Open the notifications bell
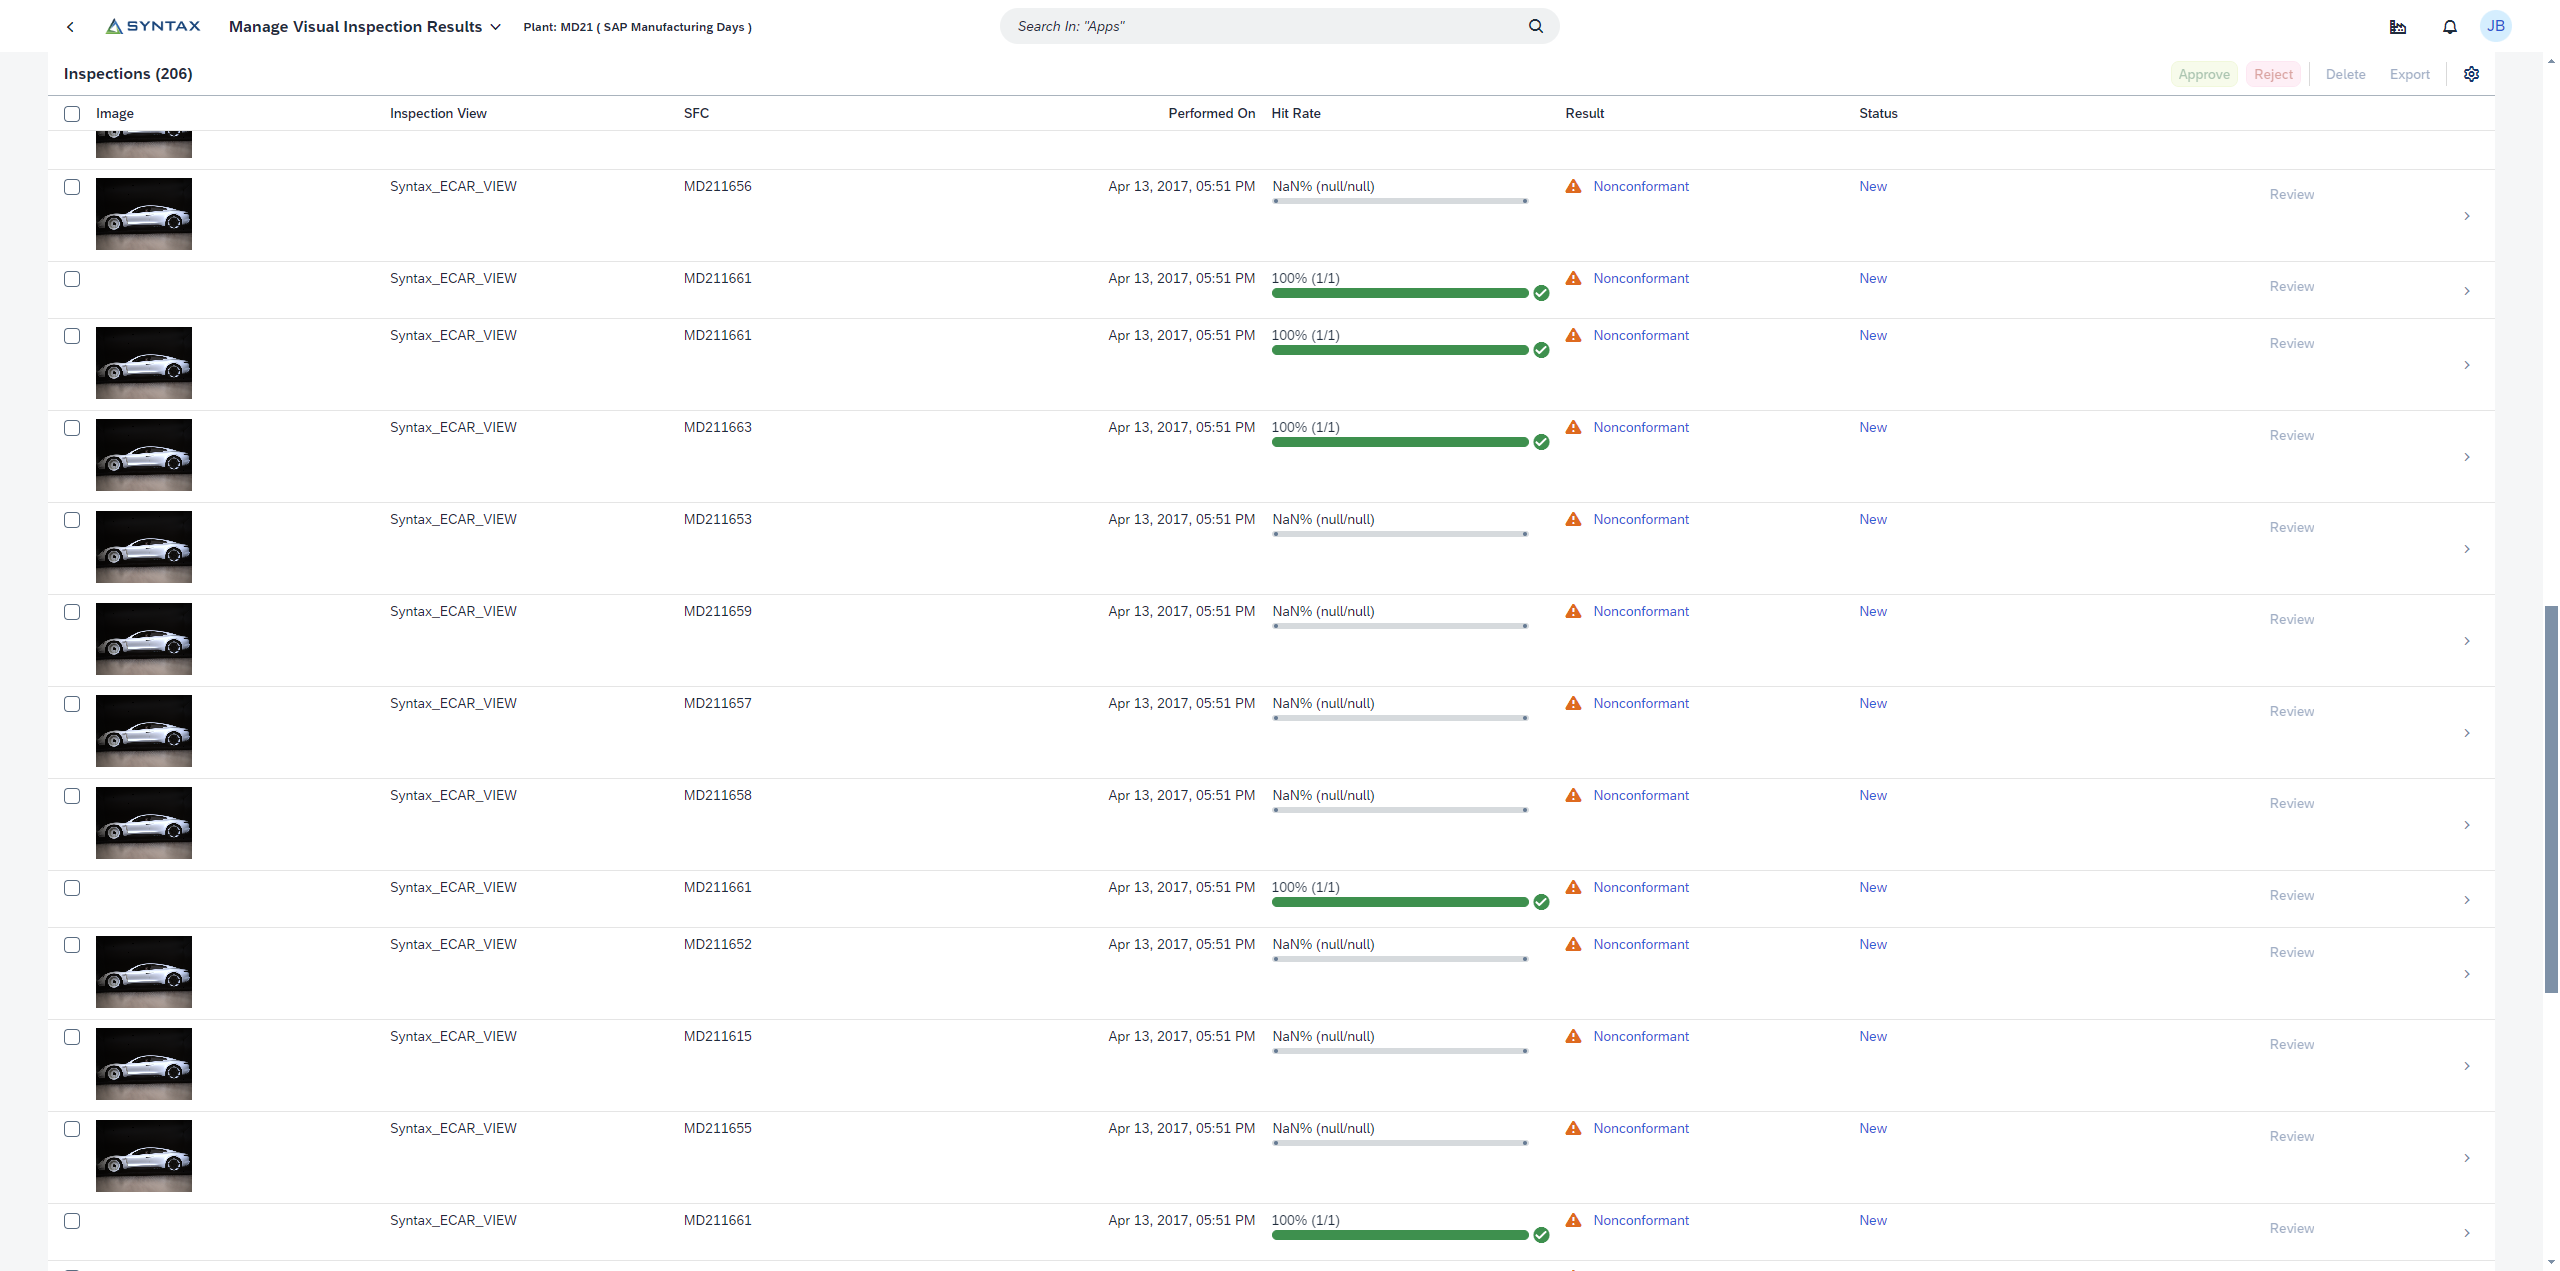2560x1271 pixels. click(x=2449, y=27)
